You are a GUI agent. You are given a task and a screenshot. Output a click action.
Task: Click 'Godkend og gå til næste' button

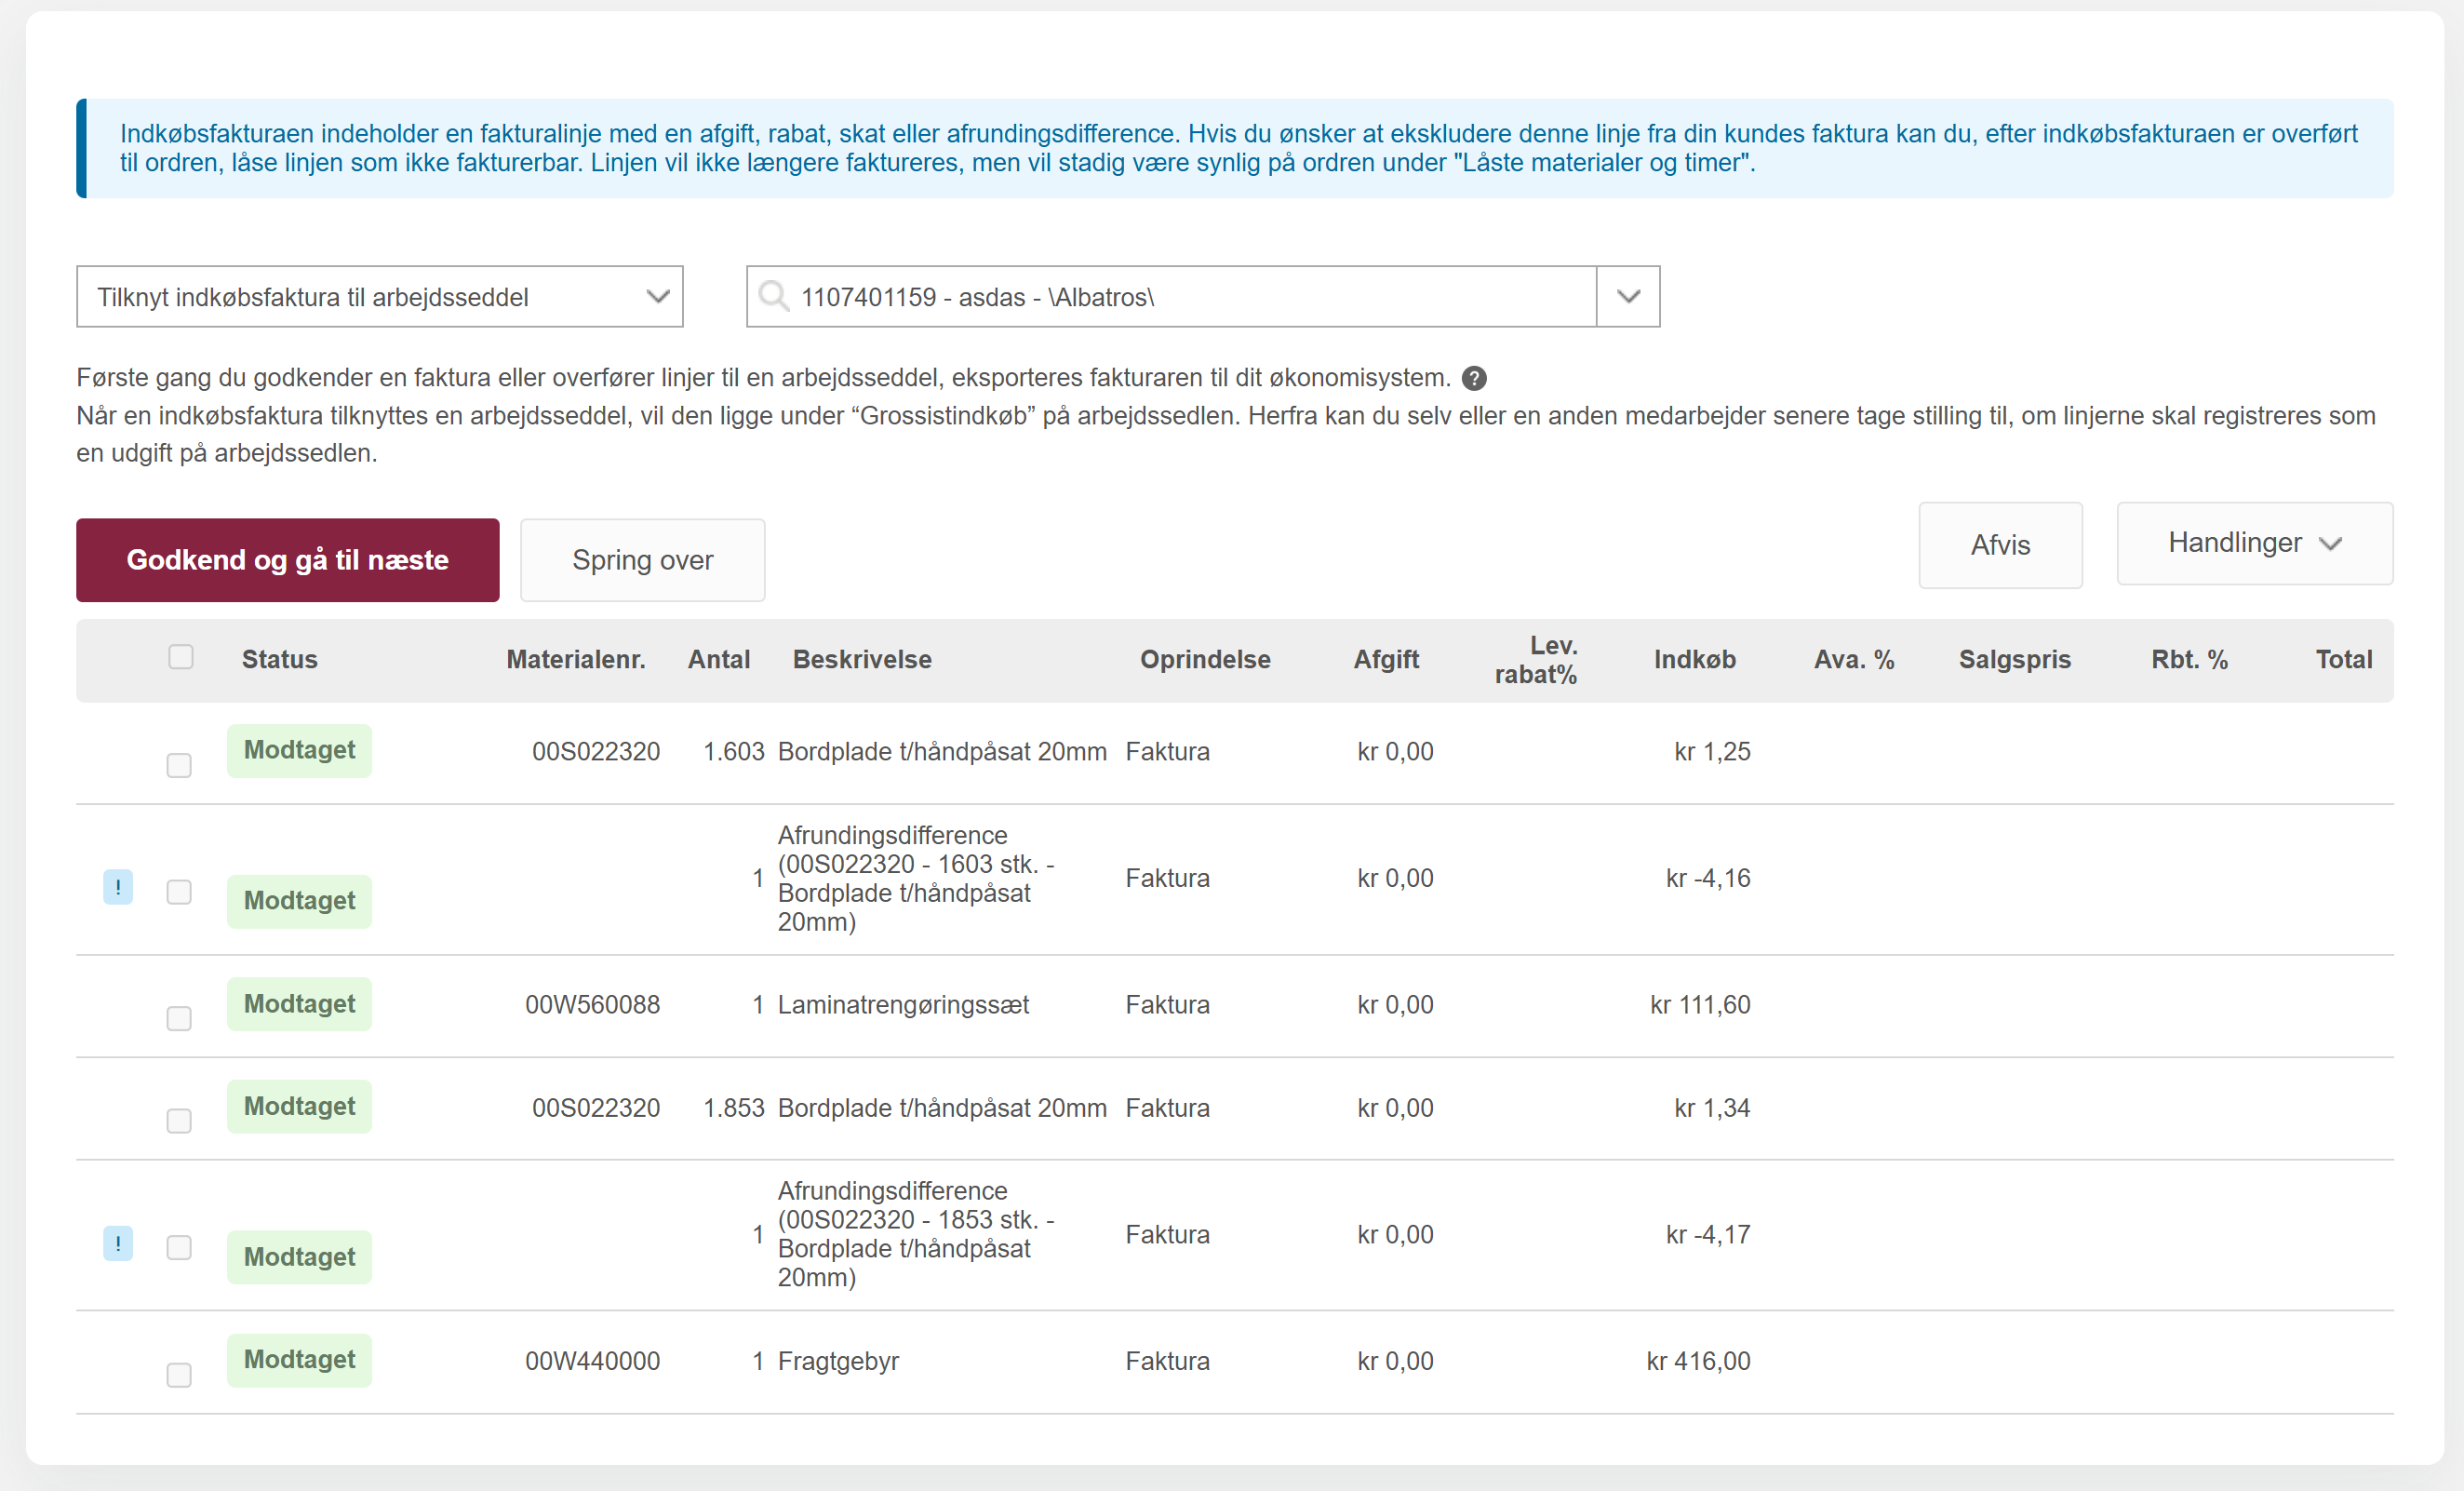pyautogui.click(x=288, y=560)
